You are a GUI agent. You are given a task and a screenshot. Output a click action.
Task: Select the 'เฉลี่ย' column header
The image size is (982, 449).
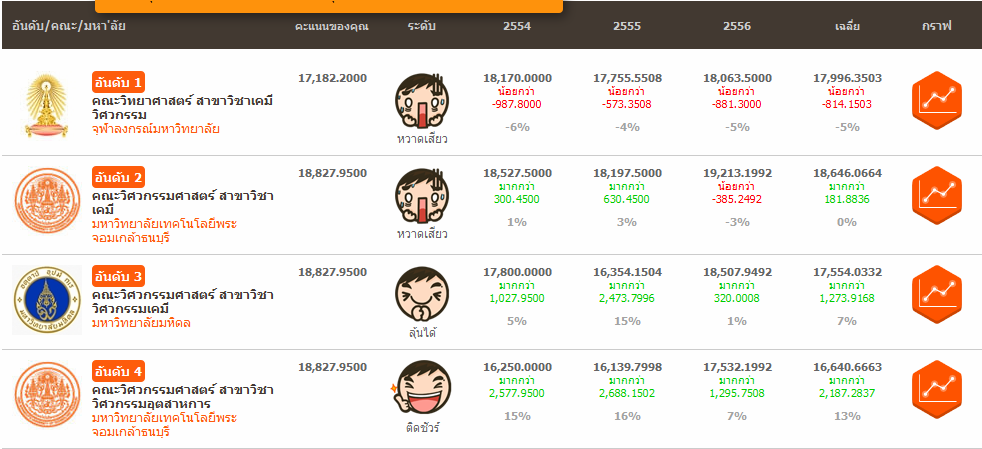847,26
